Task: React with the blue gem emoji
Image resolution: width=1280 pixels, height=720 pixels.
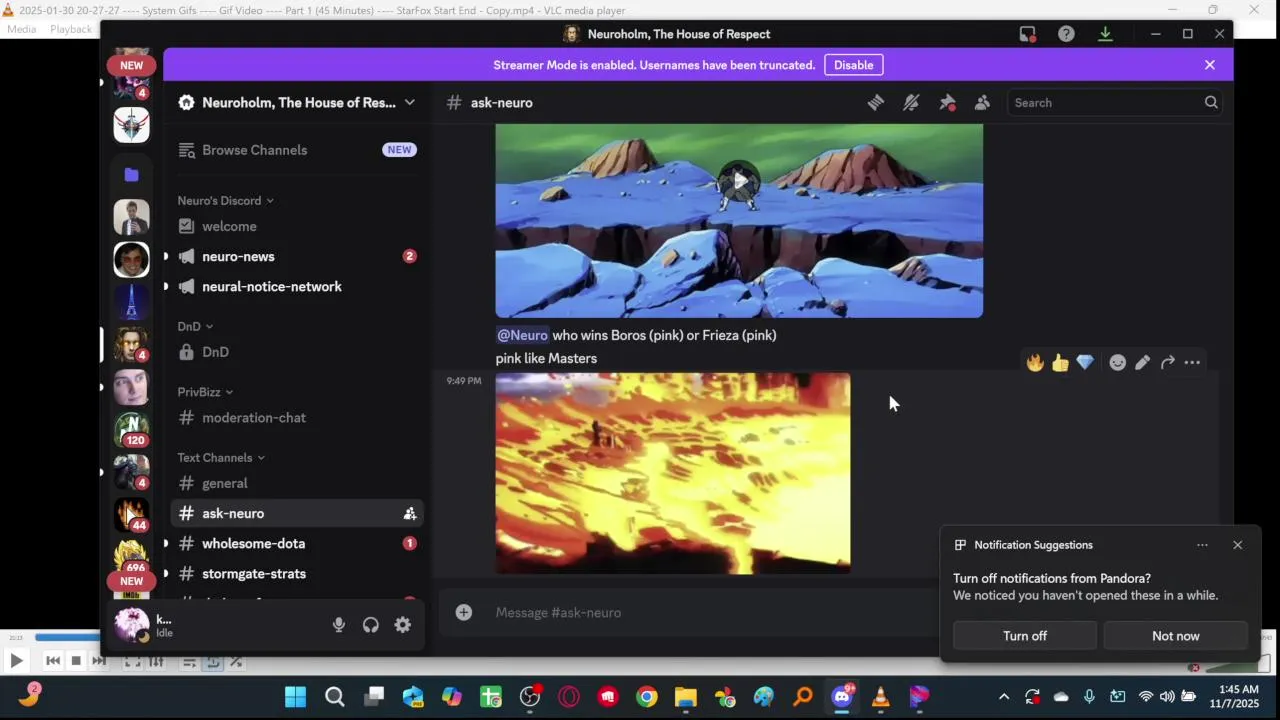Action: coord(1085,363)
